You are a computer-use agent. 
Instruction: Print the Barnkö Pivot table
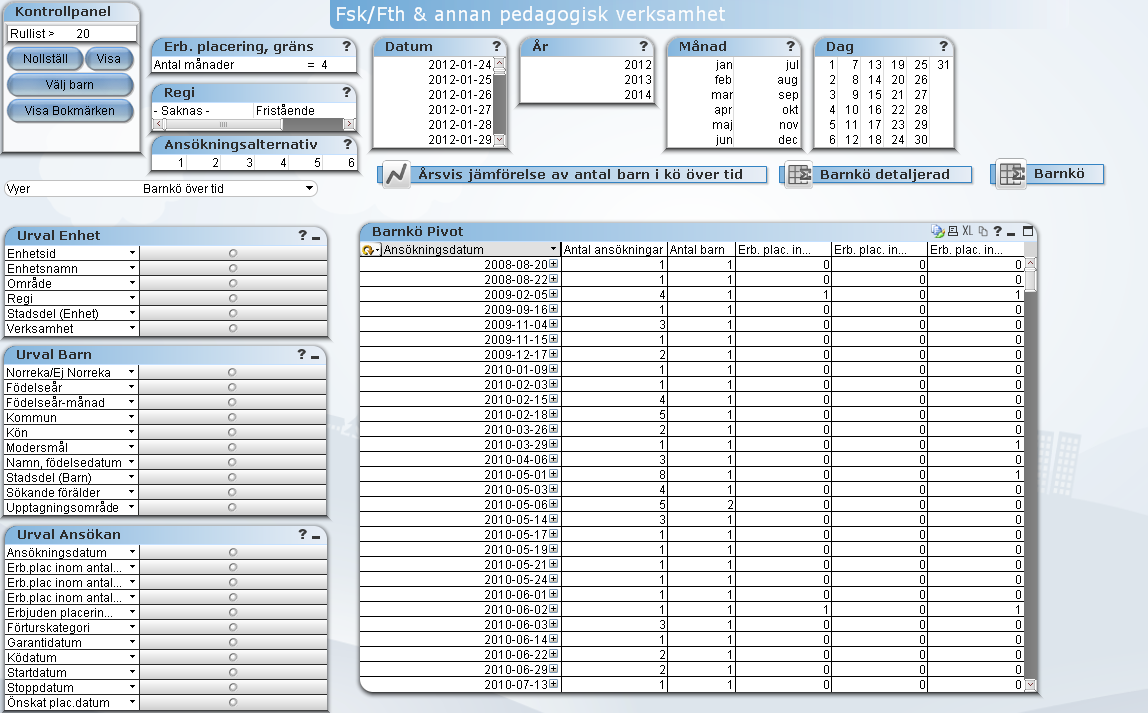(x=953, y=231)
